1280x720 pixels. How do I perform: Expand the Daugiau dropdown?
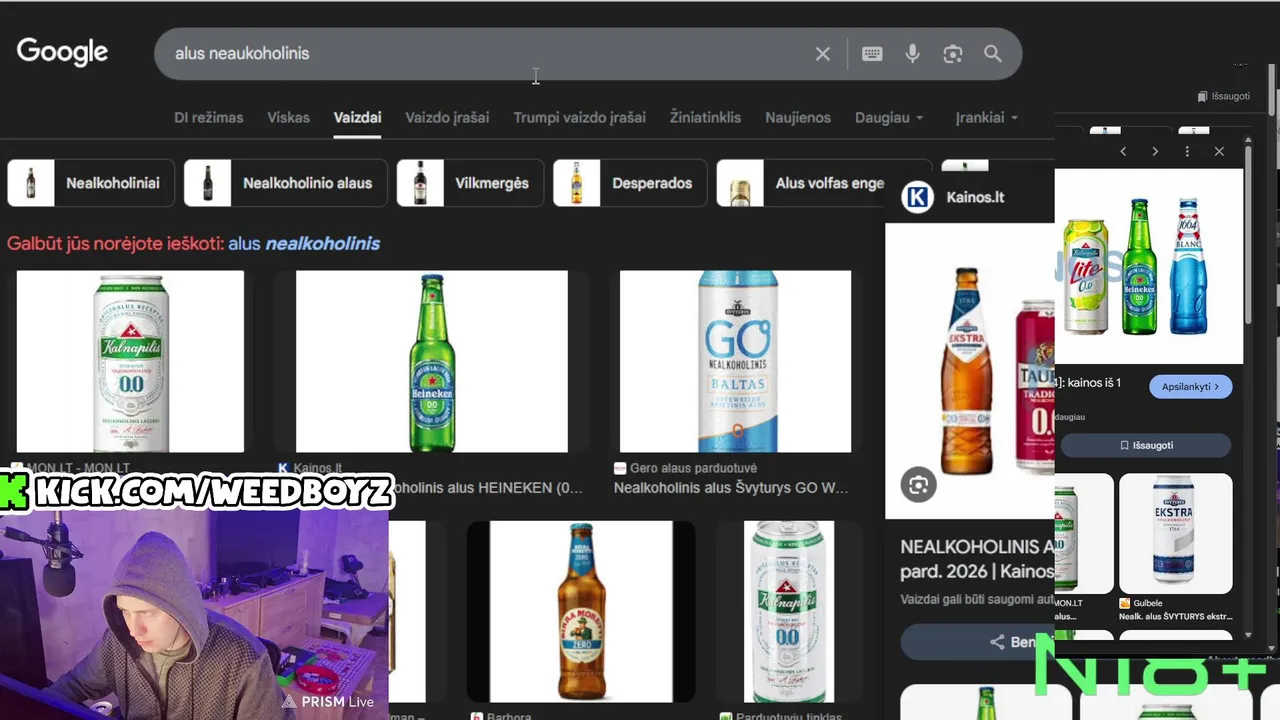point(888,117)
